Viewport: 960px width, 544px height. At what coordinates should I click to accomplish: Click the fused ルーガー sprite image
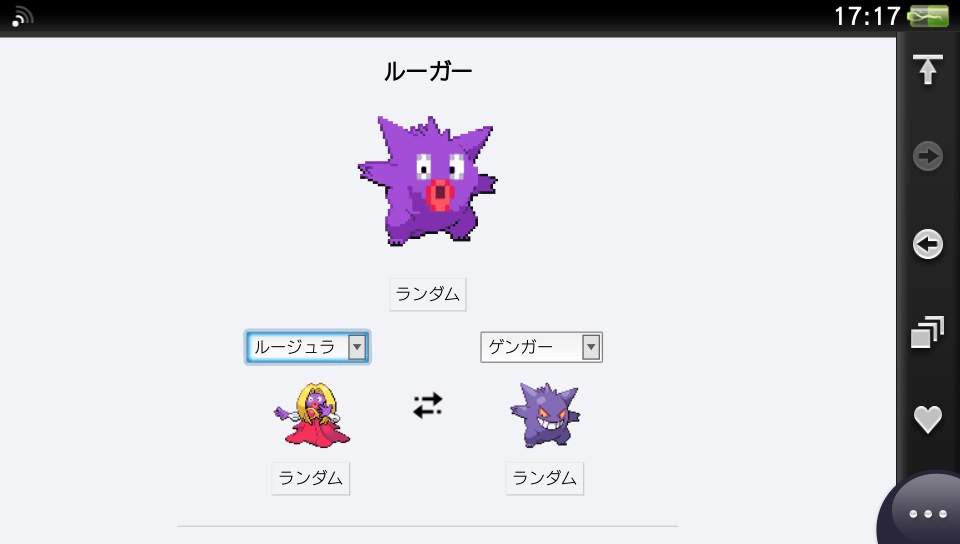pyautogui.click(x=427, y=181)
